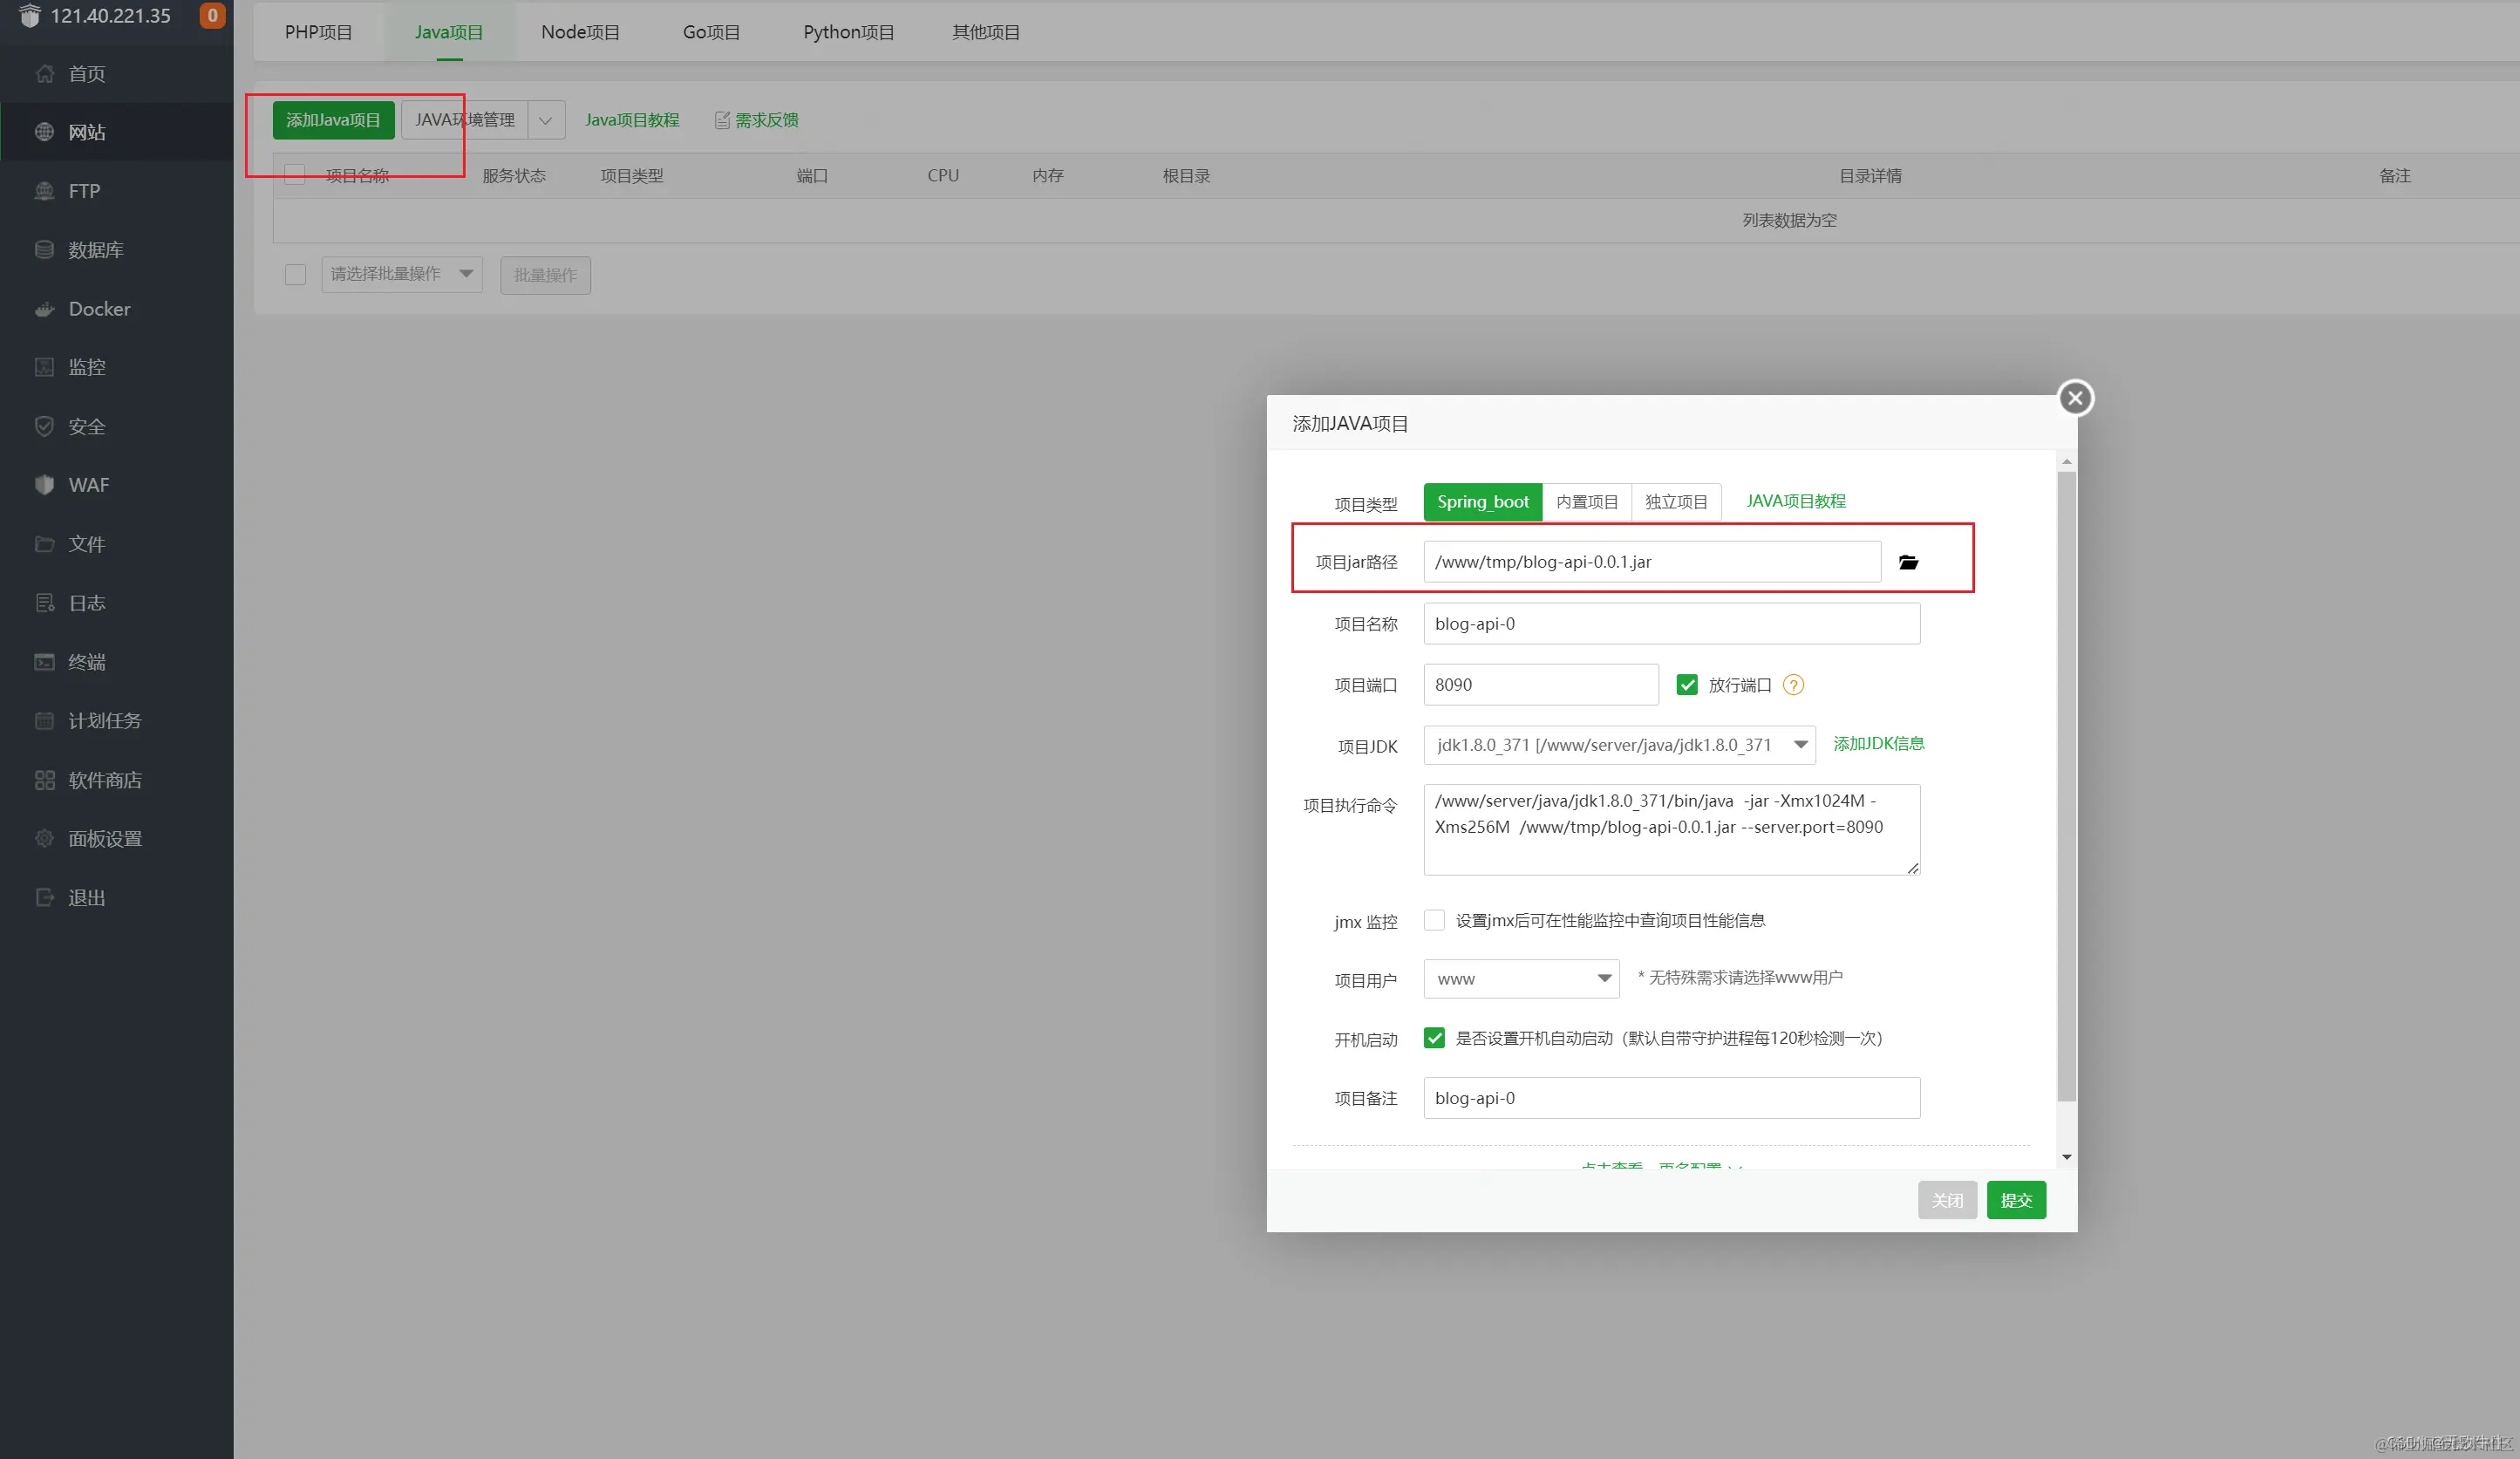This screenshot has height=1459, width=2520.
Task: Uncheck the release port checkbox
Action: pyautogui.click(x=1687, y=685)
